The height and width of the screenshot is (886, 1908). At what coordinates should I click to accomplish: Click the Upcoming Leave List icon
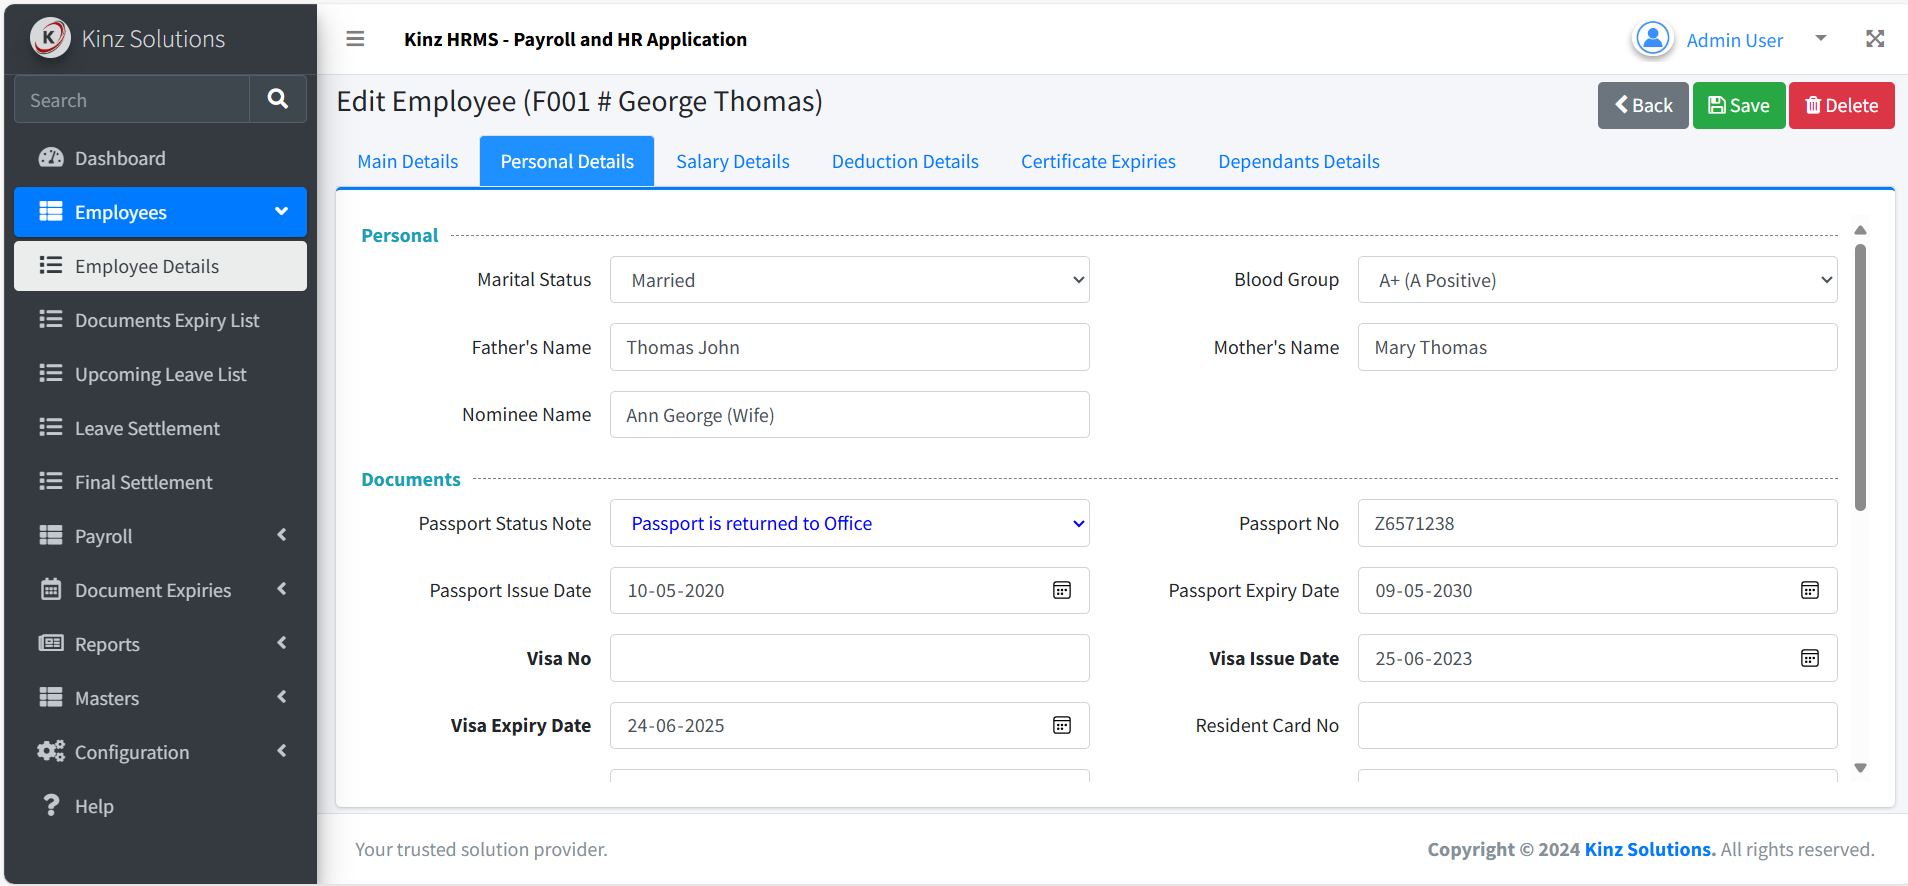tap(51, 374)
